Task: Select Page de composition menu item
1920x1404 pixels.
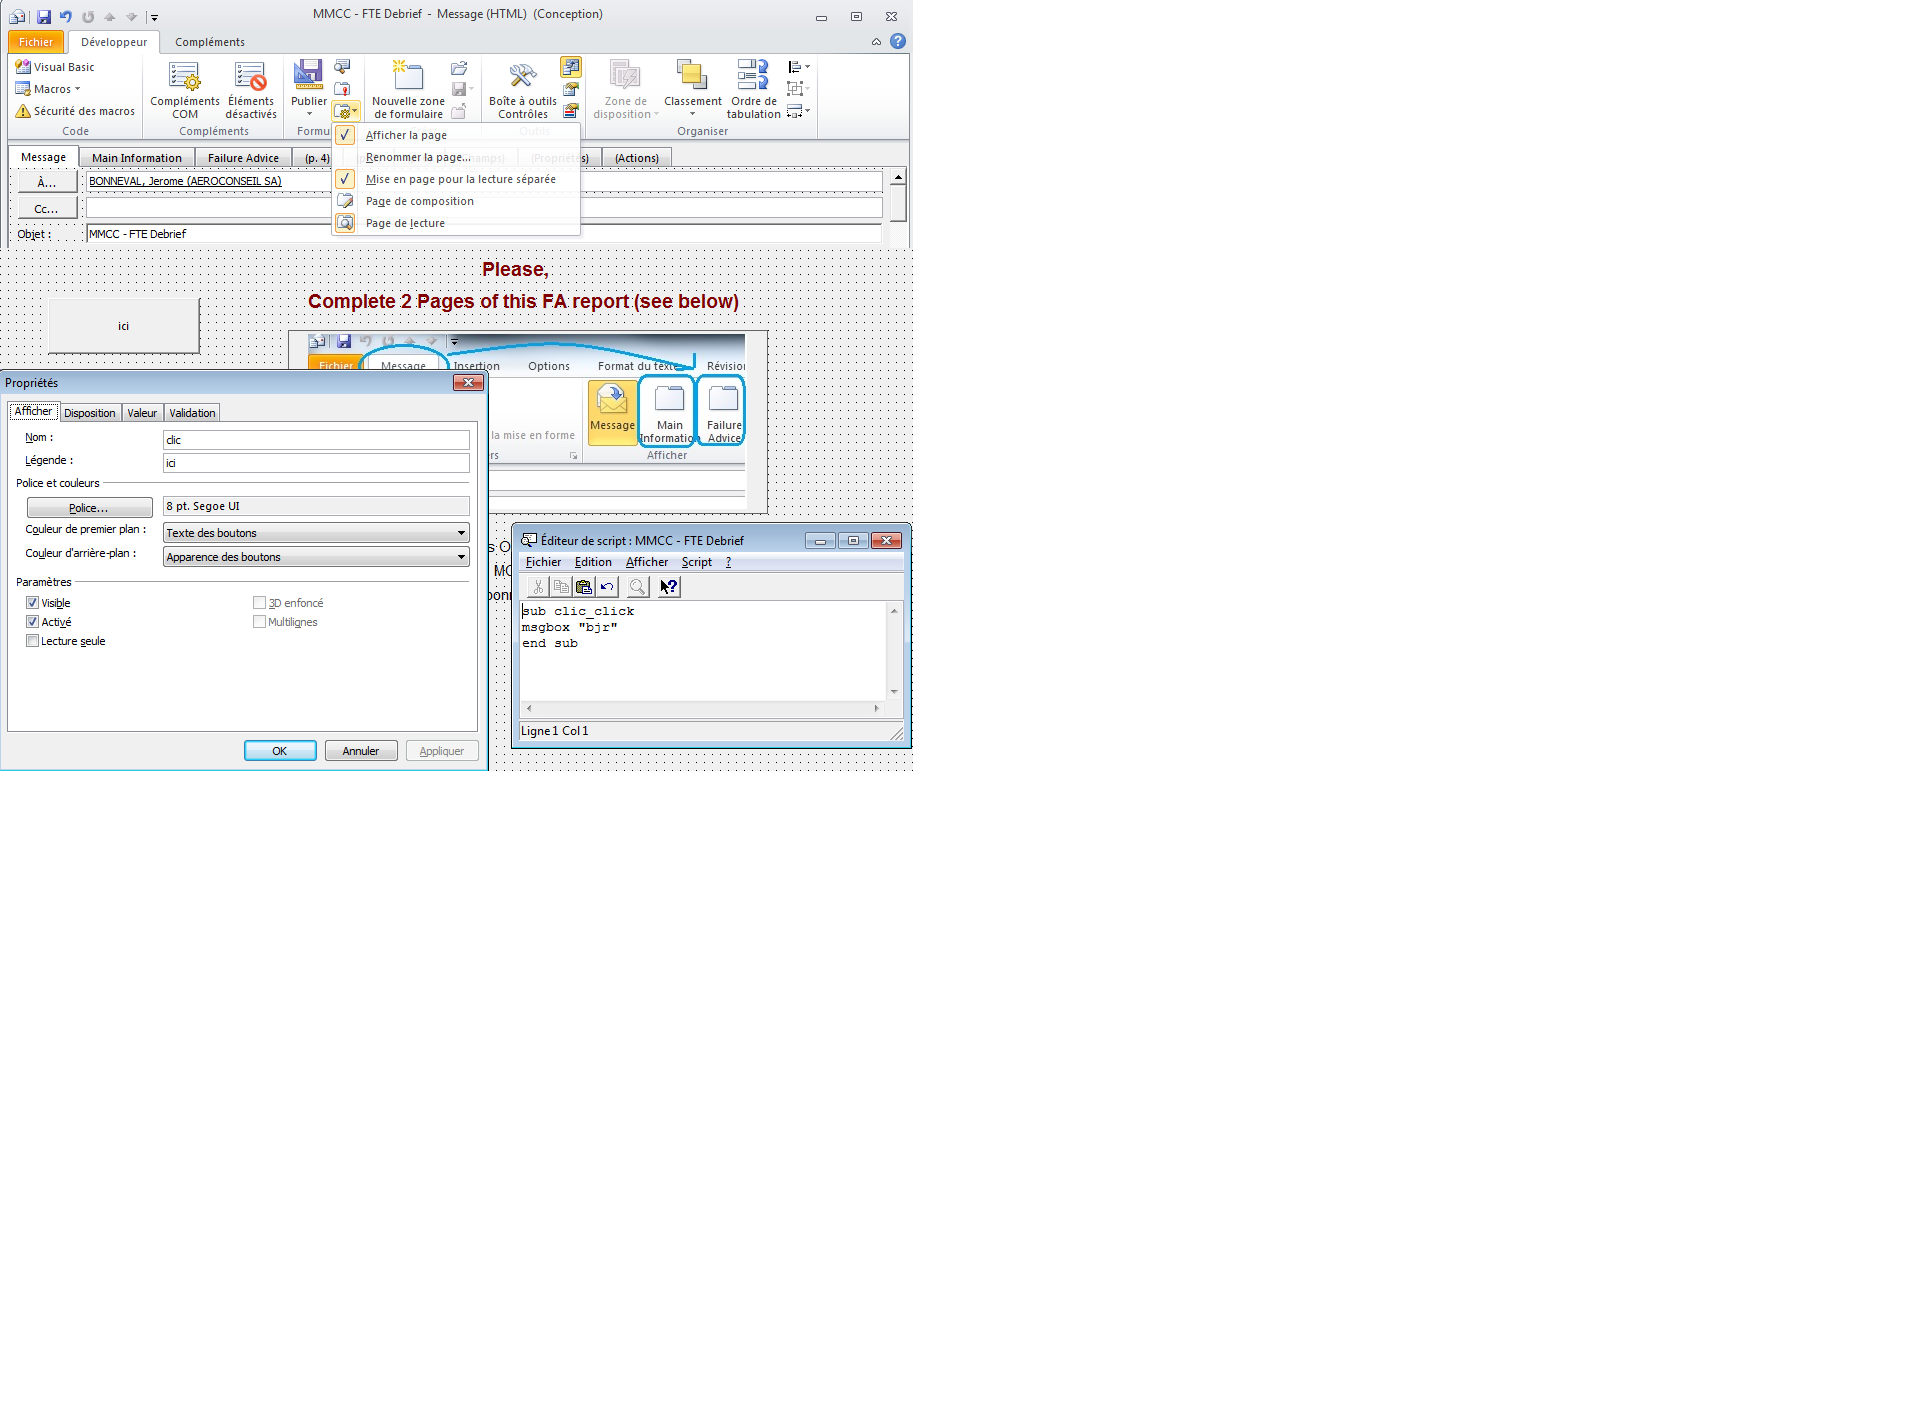Action: click(x=419, y=200)
